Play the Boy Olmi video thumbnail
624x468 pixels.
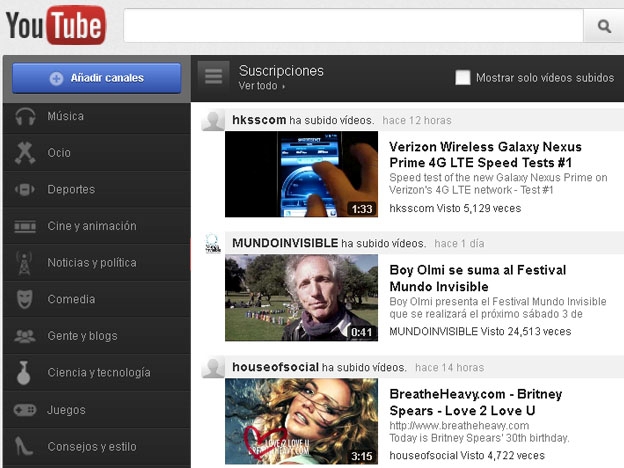301,298
